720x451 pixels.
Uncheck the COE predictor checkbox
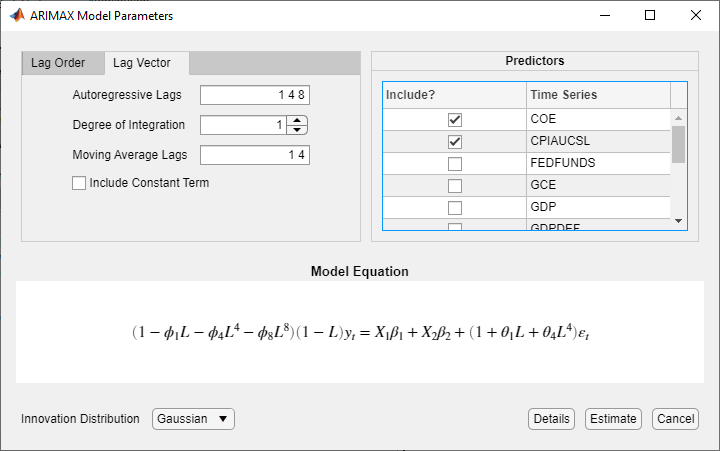point(455,119)
